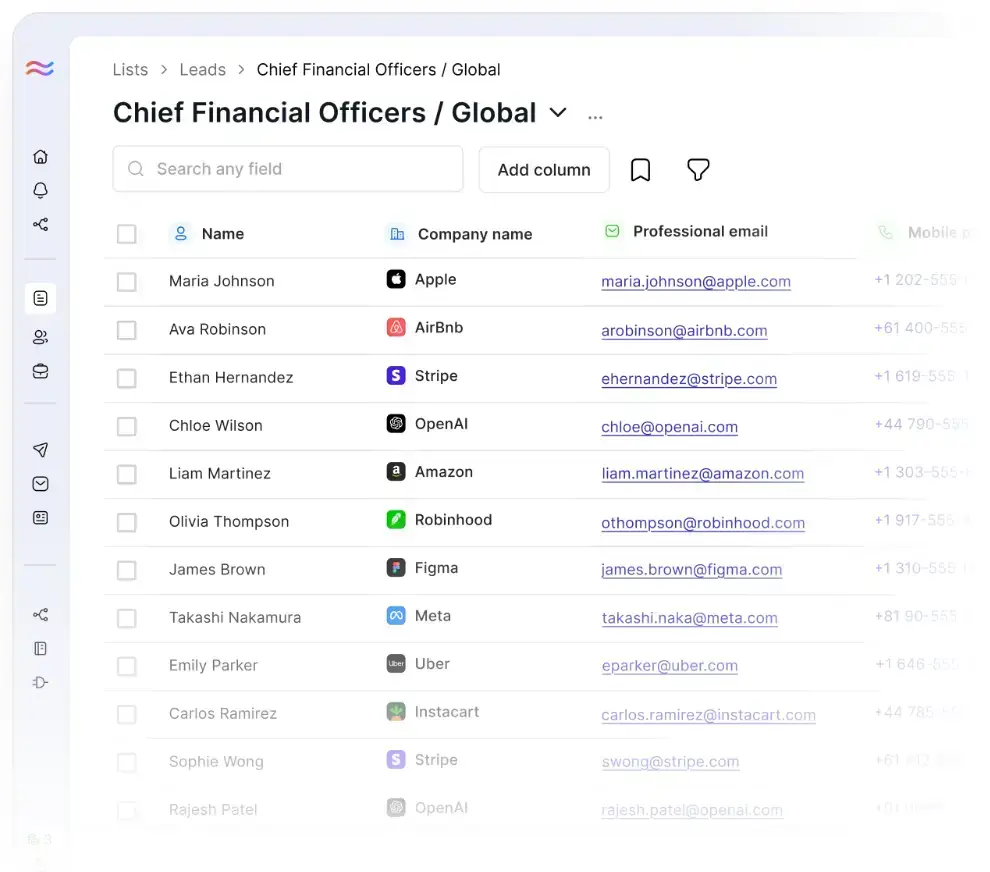Click the Company name column header
Screen dimensions: 990x872
click(474, 234)
